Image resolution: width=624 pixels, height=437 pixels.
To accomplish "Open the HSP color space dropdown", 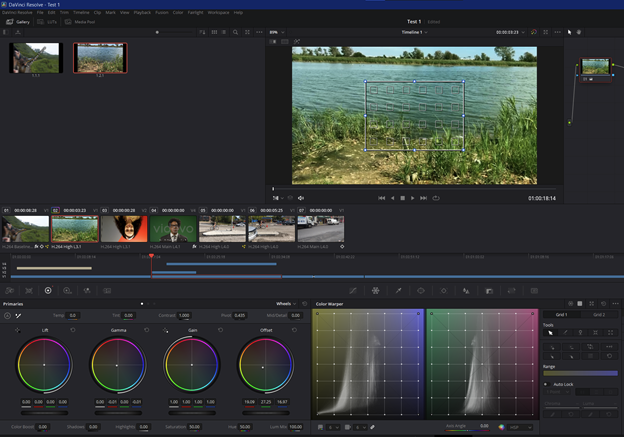I will [518, 427].
